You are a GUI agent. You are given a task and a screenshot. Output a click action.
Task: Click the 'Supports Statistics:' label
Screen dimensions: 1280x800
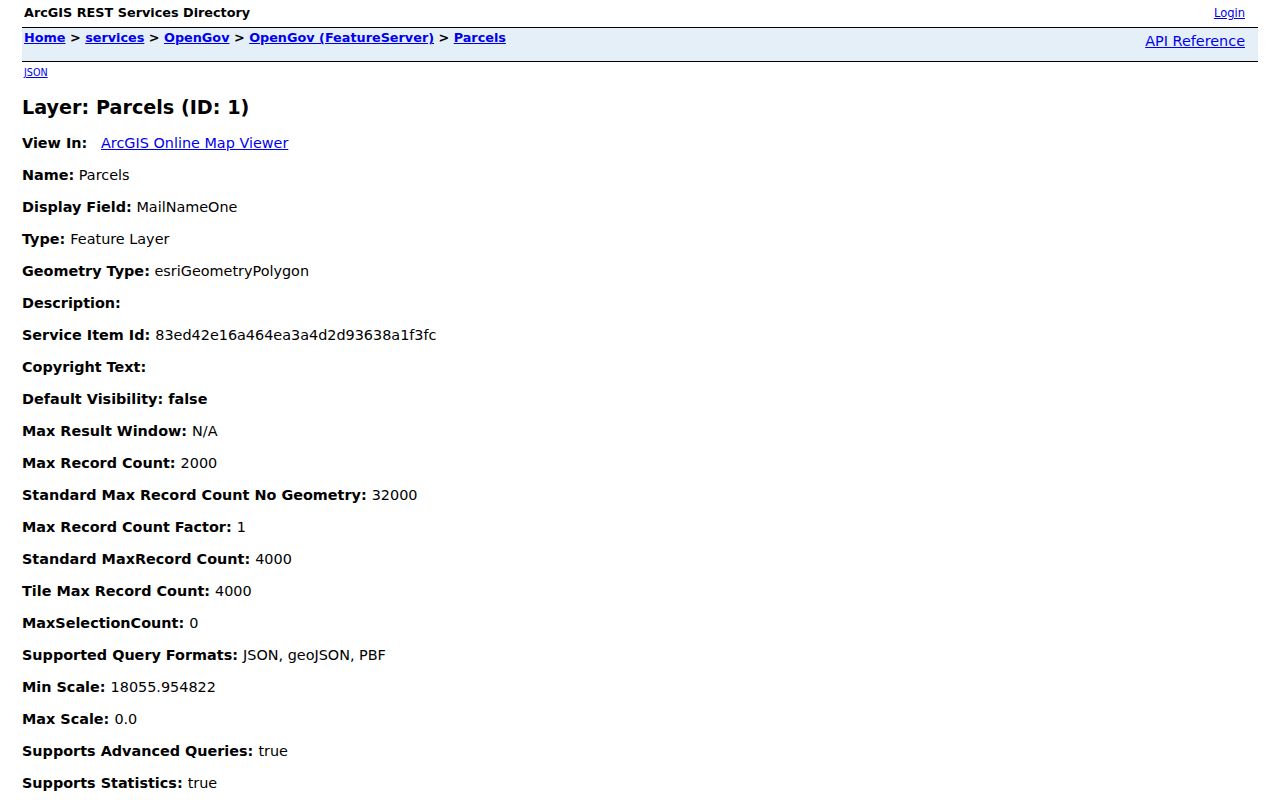point(103,783)
